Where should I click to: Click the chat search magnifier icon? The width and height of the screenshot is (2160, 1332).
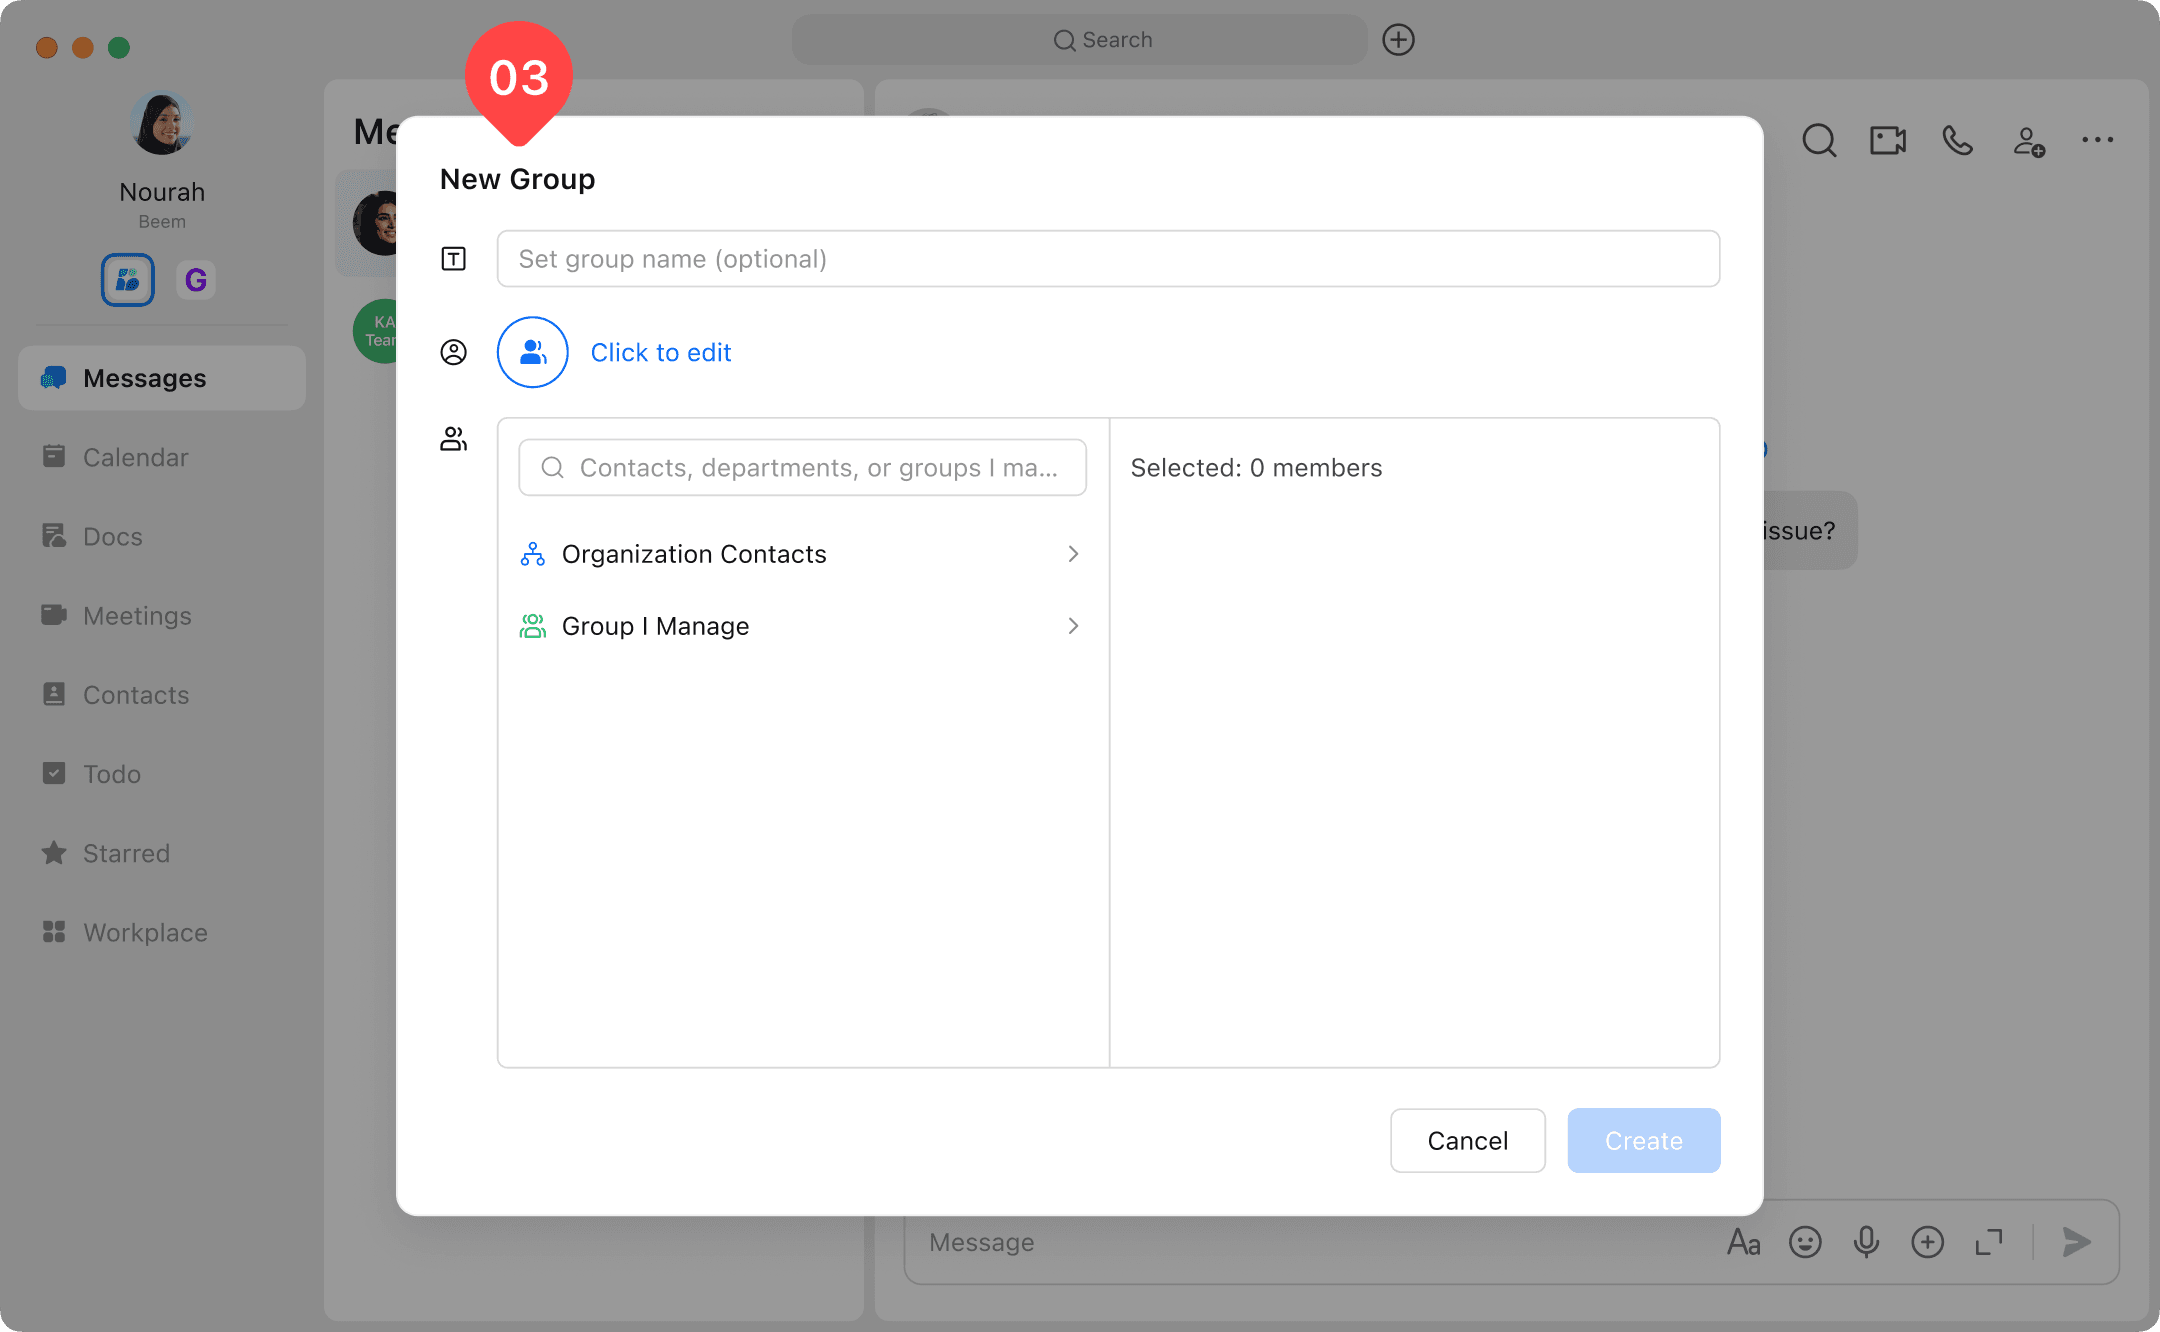(1819, 141)
